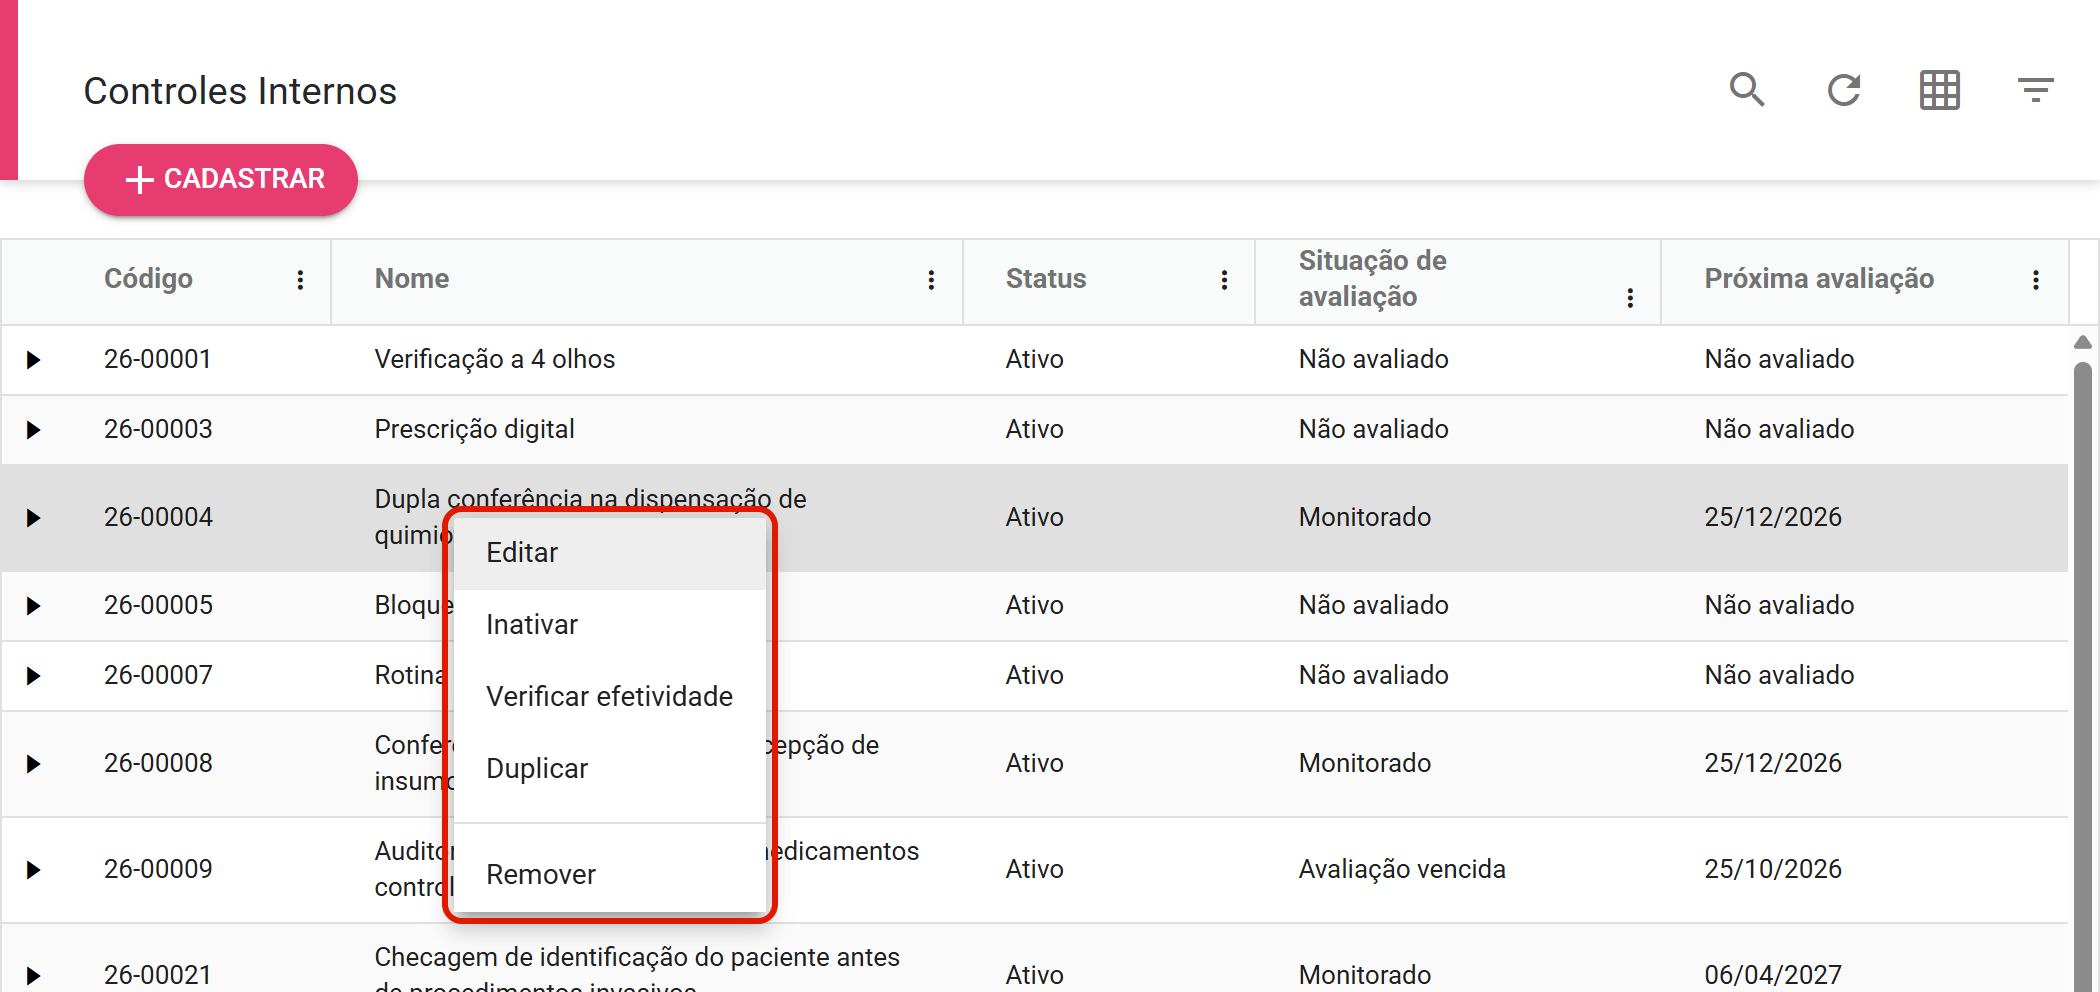The width and height of the screenshot is (2100, 992).
Task: Click 'Avaliação vencida' status cell
Action: pyautogui.click(x=1402, y=870)
